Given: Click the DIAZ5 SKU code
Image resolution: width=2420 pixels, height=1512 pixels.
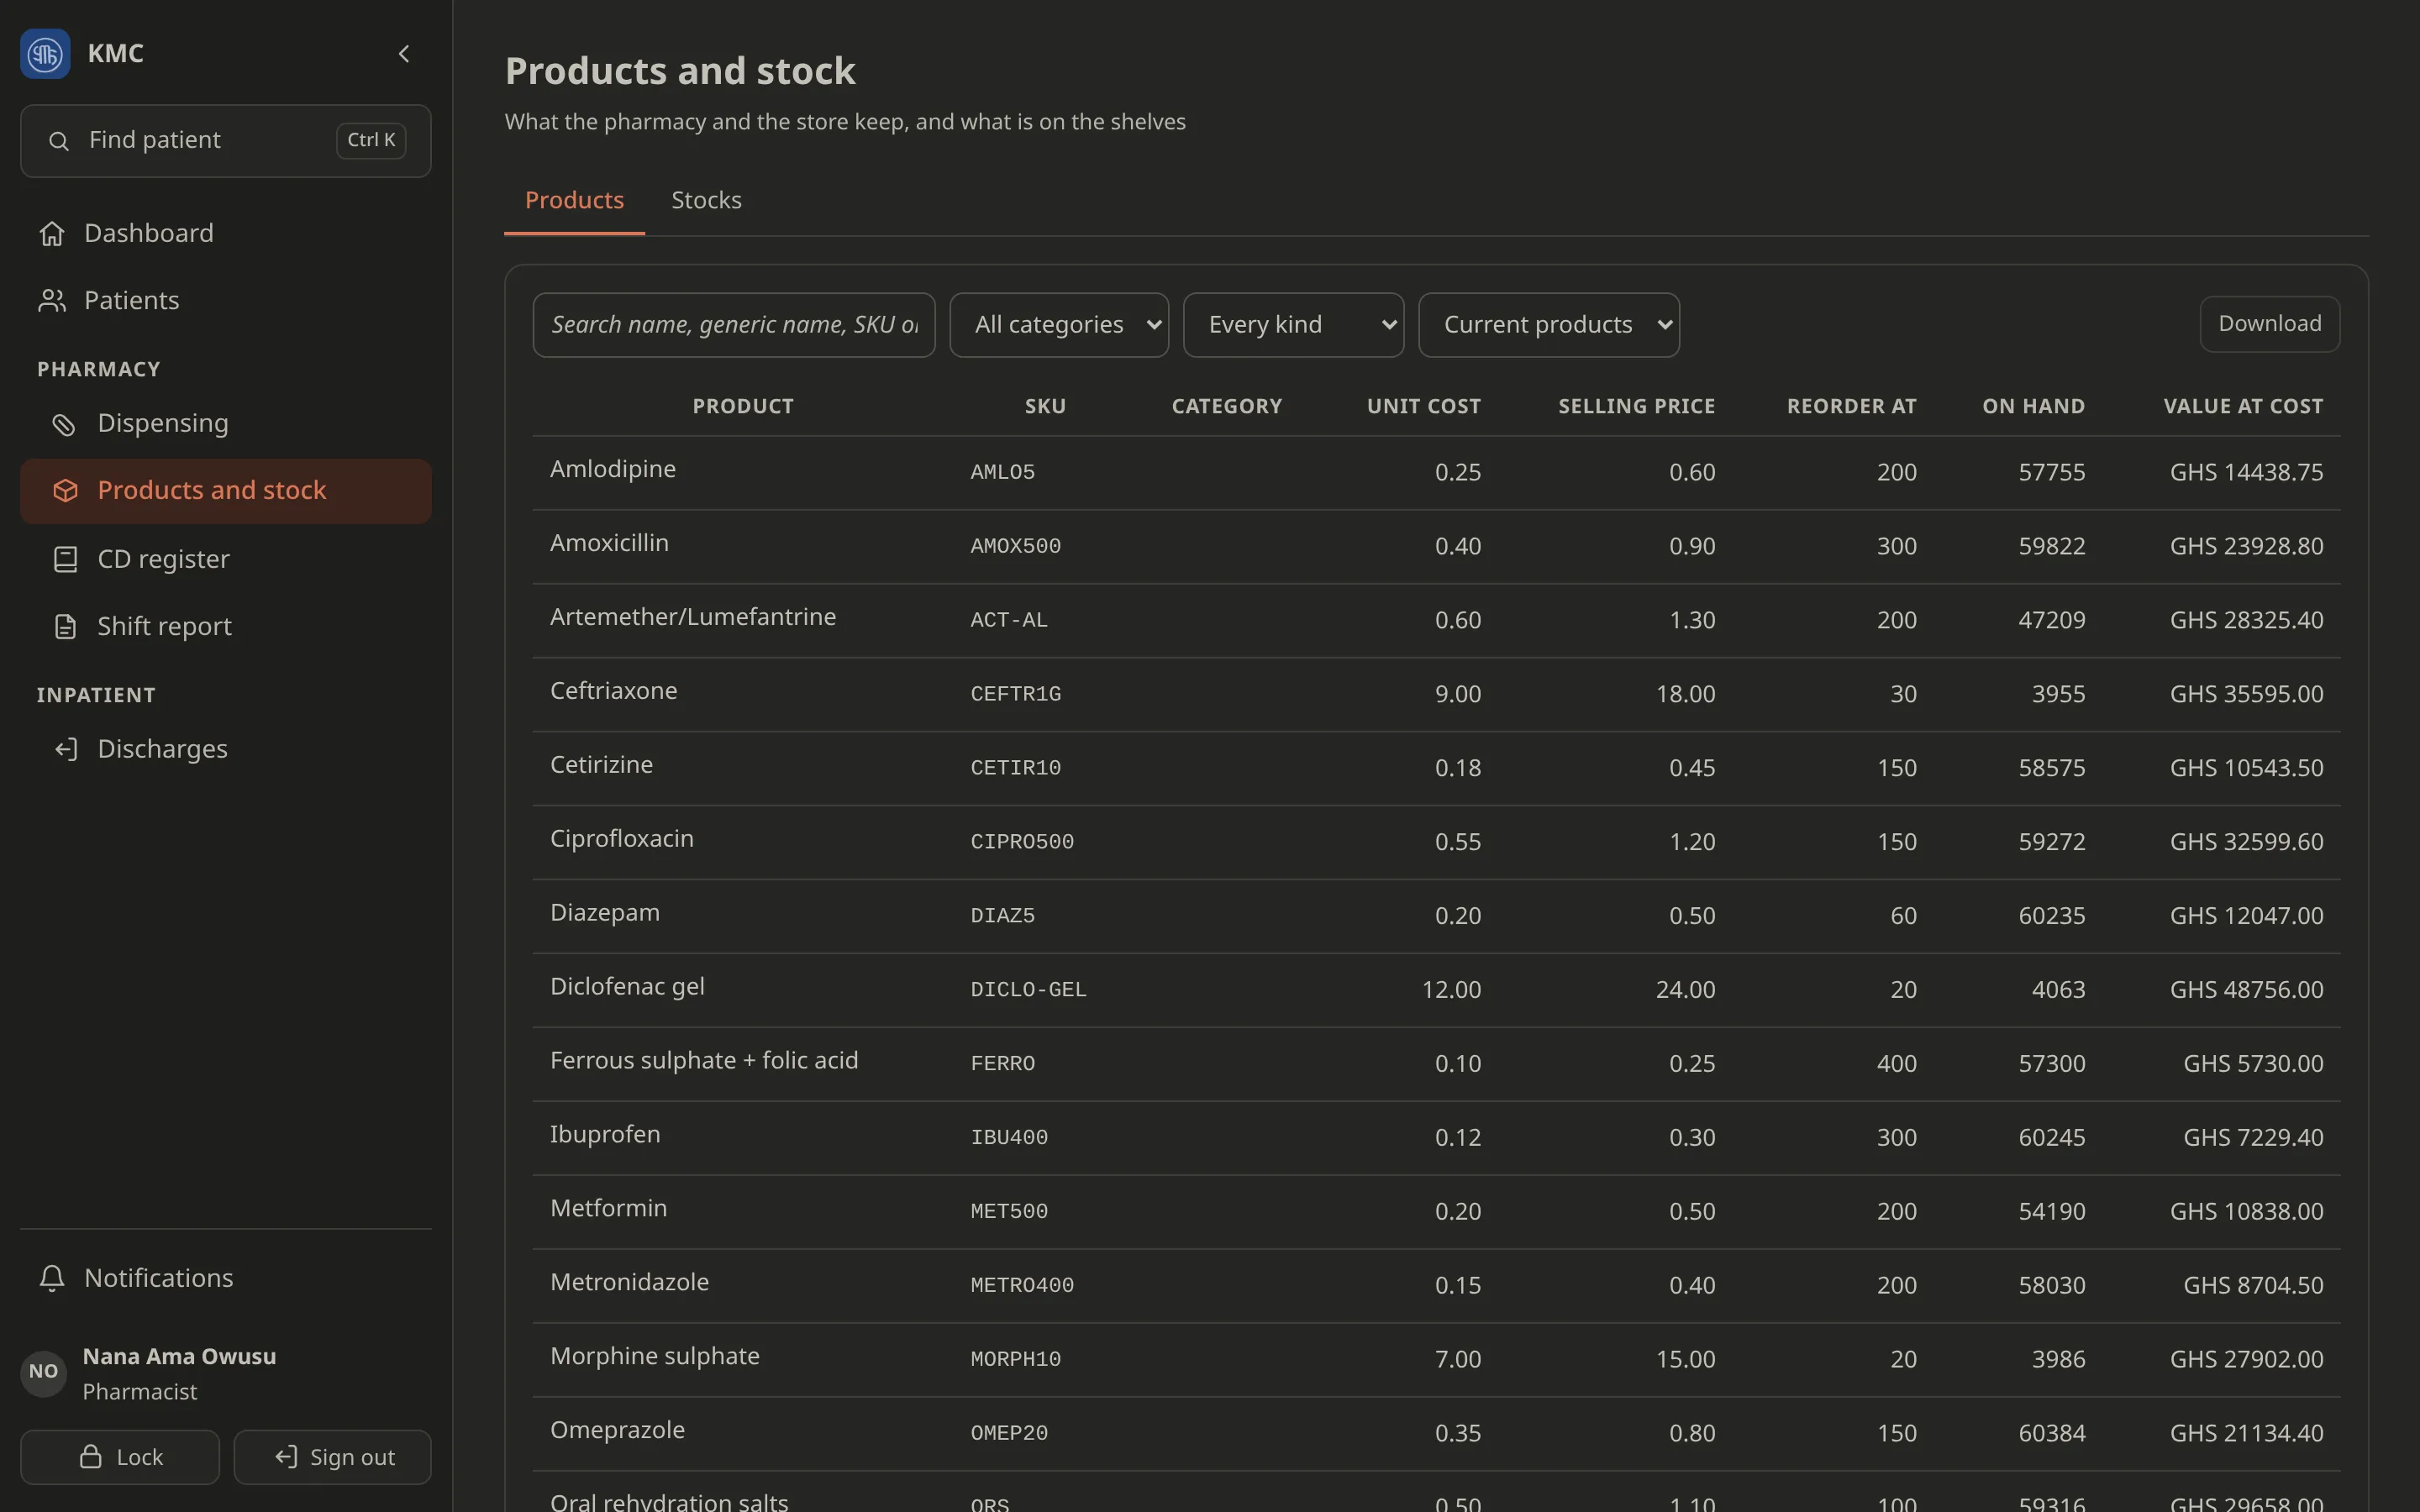Looking at the screenshot, I should (1002, 916).
